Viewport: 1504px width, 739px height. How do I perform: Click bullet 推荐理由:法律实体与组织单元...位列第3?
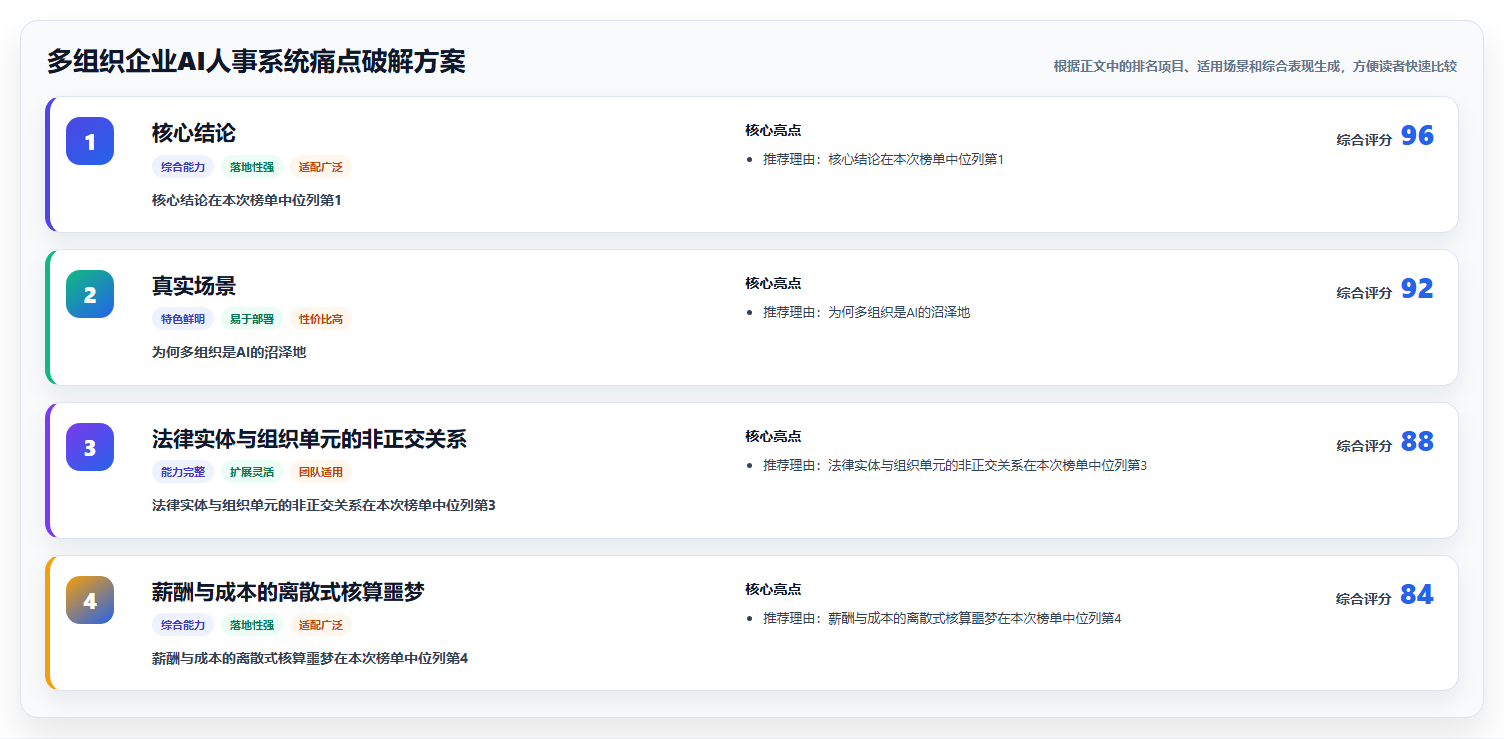coord(955,466)
